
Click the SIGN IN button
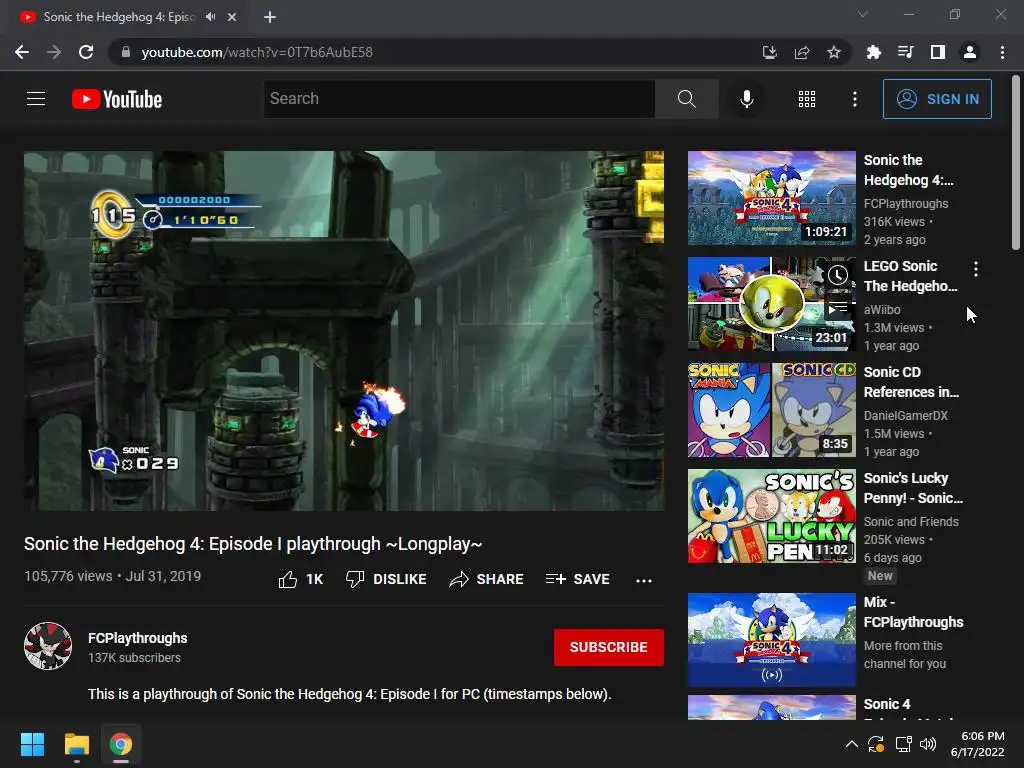(937, 99)
